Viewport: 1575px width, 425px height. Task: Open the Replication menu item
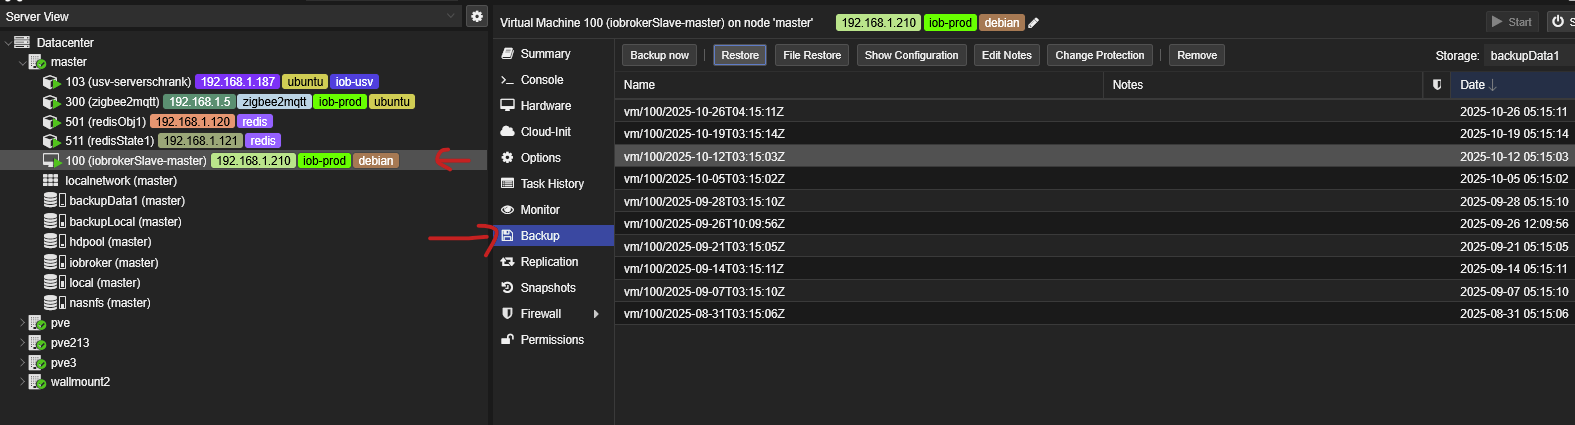[x=549, y=262]
